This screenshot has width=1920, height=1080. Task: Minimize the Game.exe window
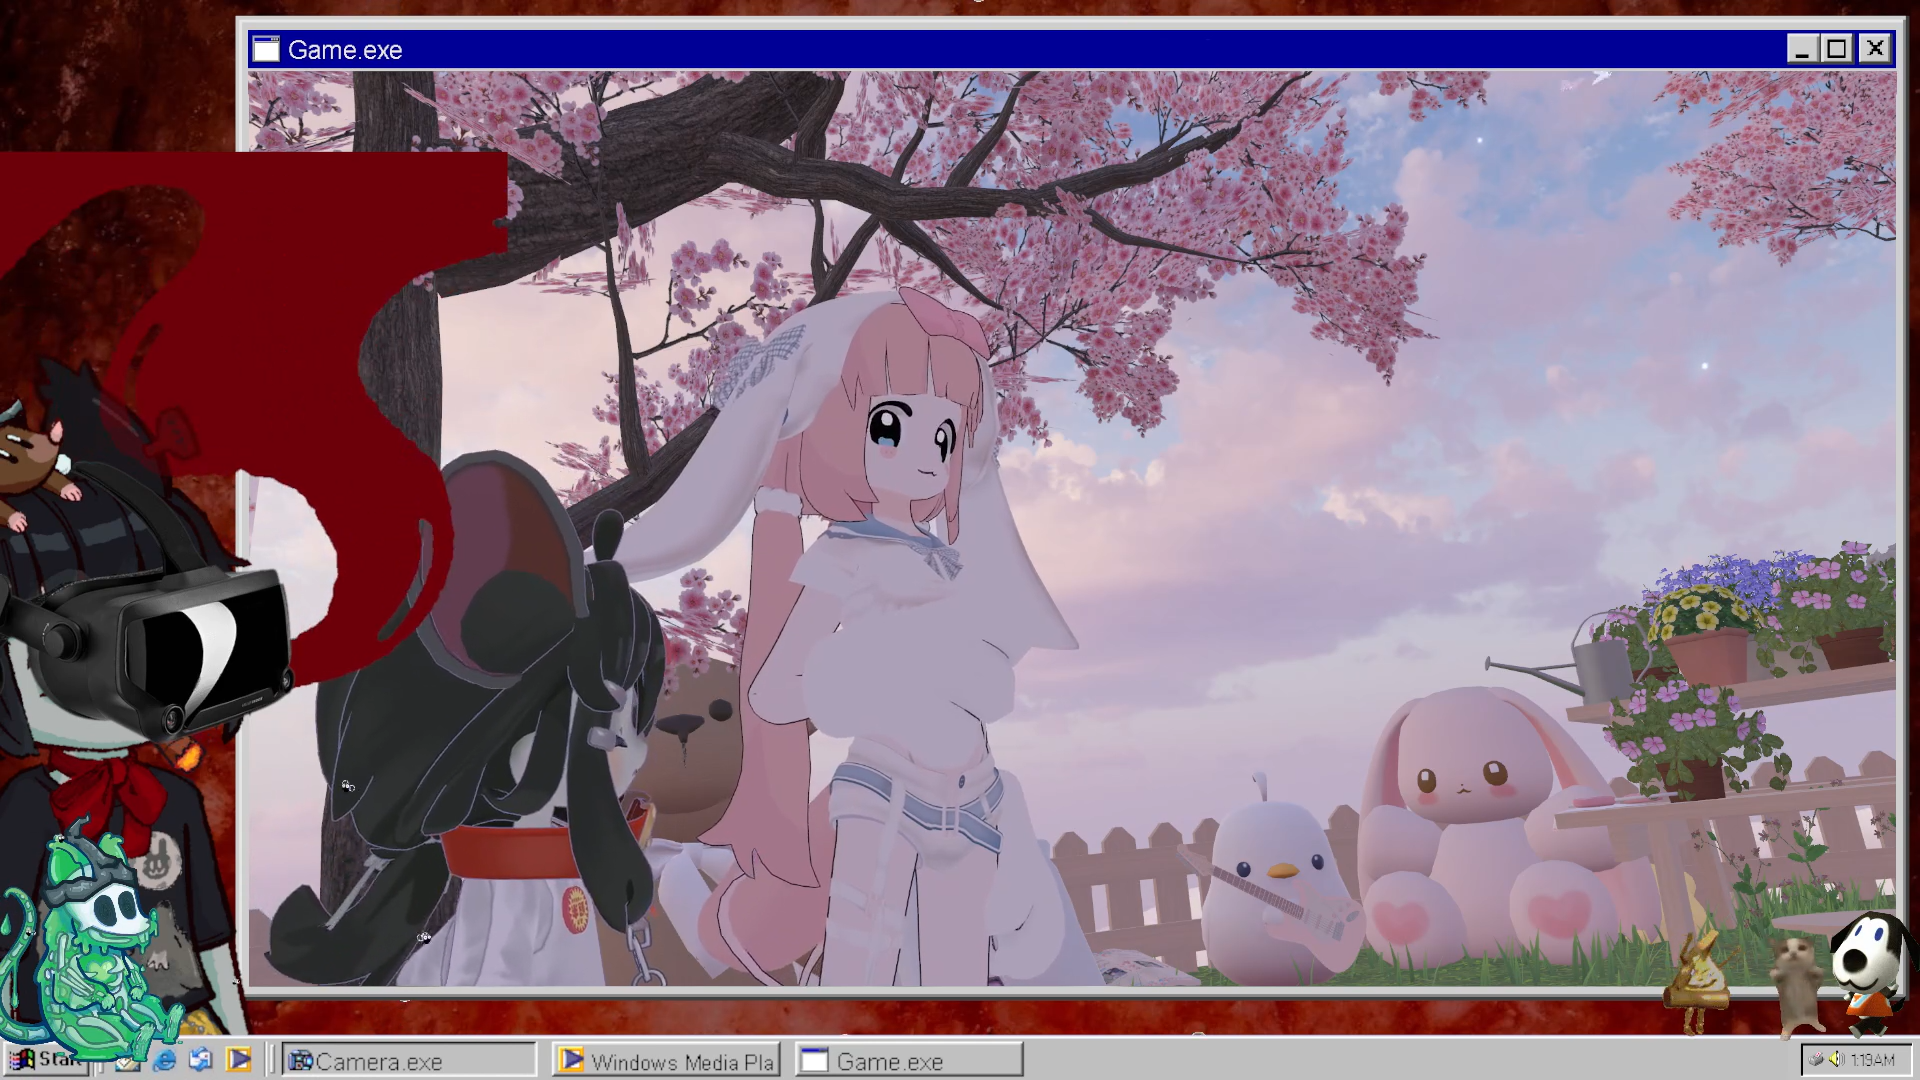[x=1802, y=49]
